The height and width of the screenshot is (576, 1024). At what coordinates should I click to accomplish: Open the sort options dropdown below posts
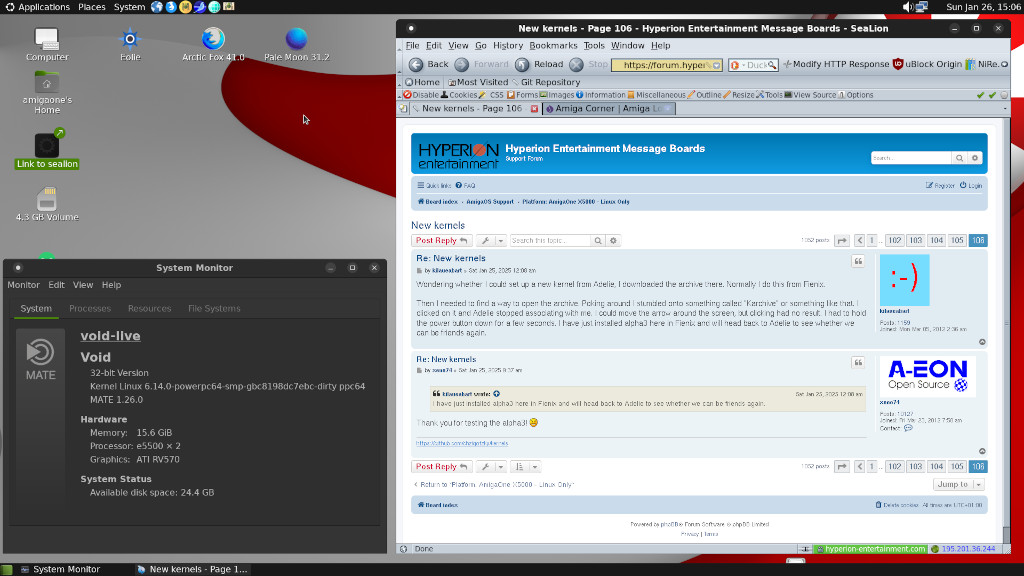[526, 466]
